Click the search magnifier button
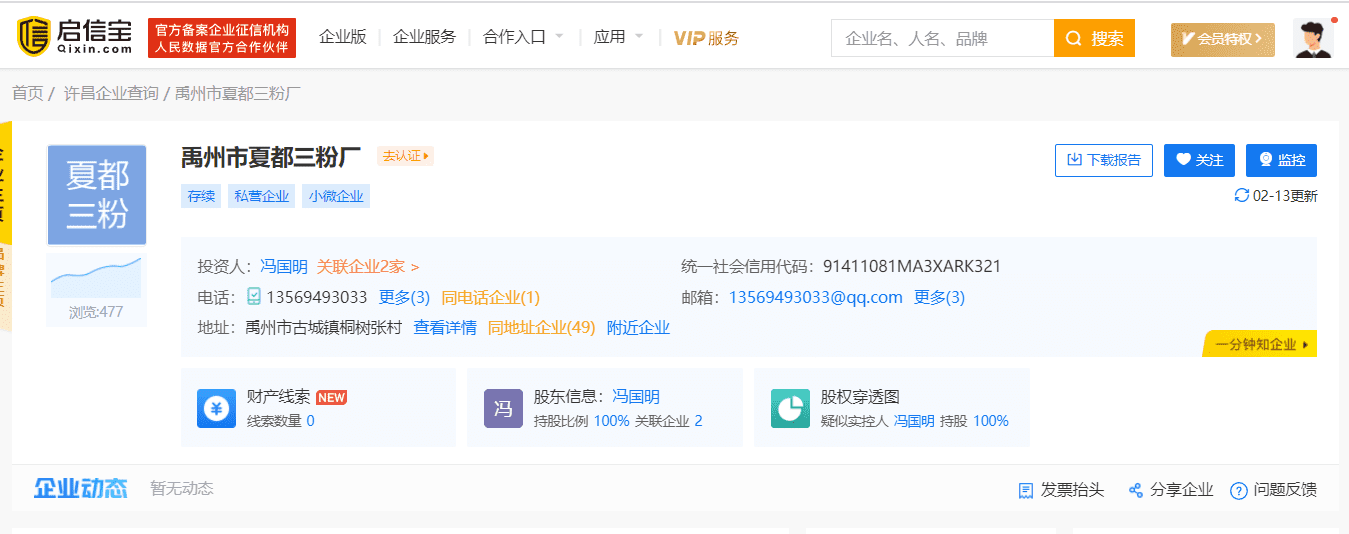 (1094, 38)
